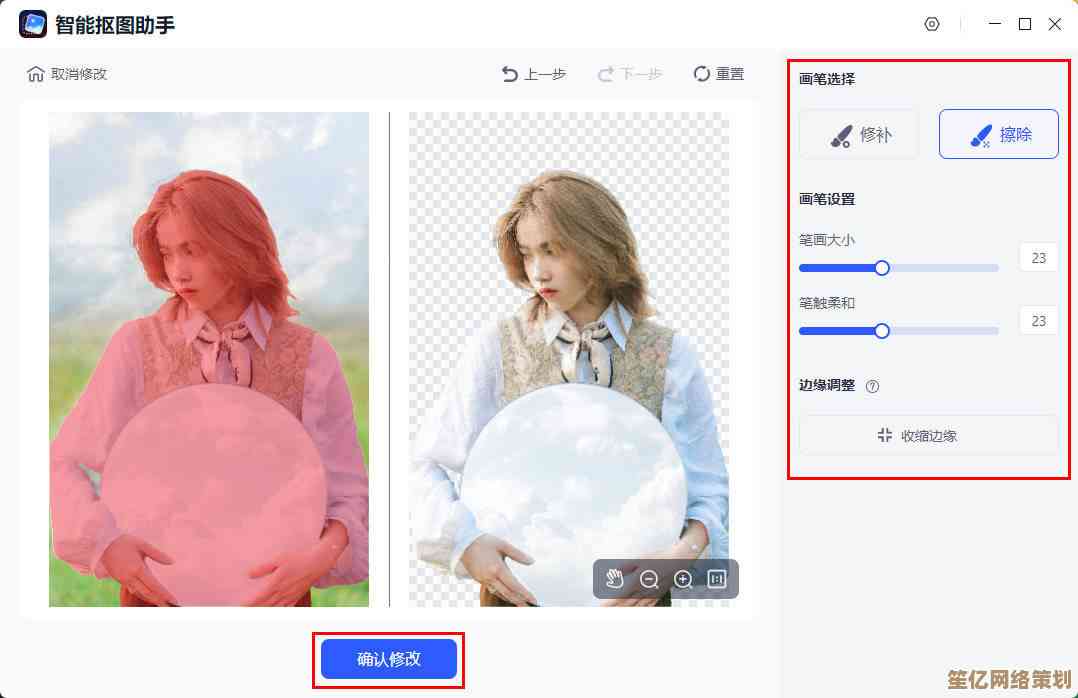Viewport: 1078px width, 698px height.
Task: Click the 笔画大小 value field
Action: click(x=1038, y=258)
